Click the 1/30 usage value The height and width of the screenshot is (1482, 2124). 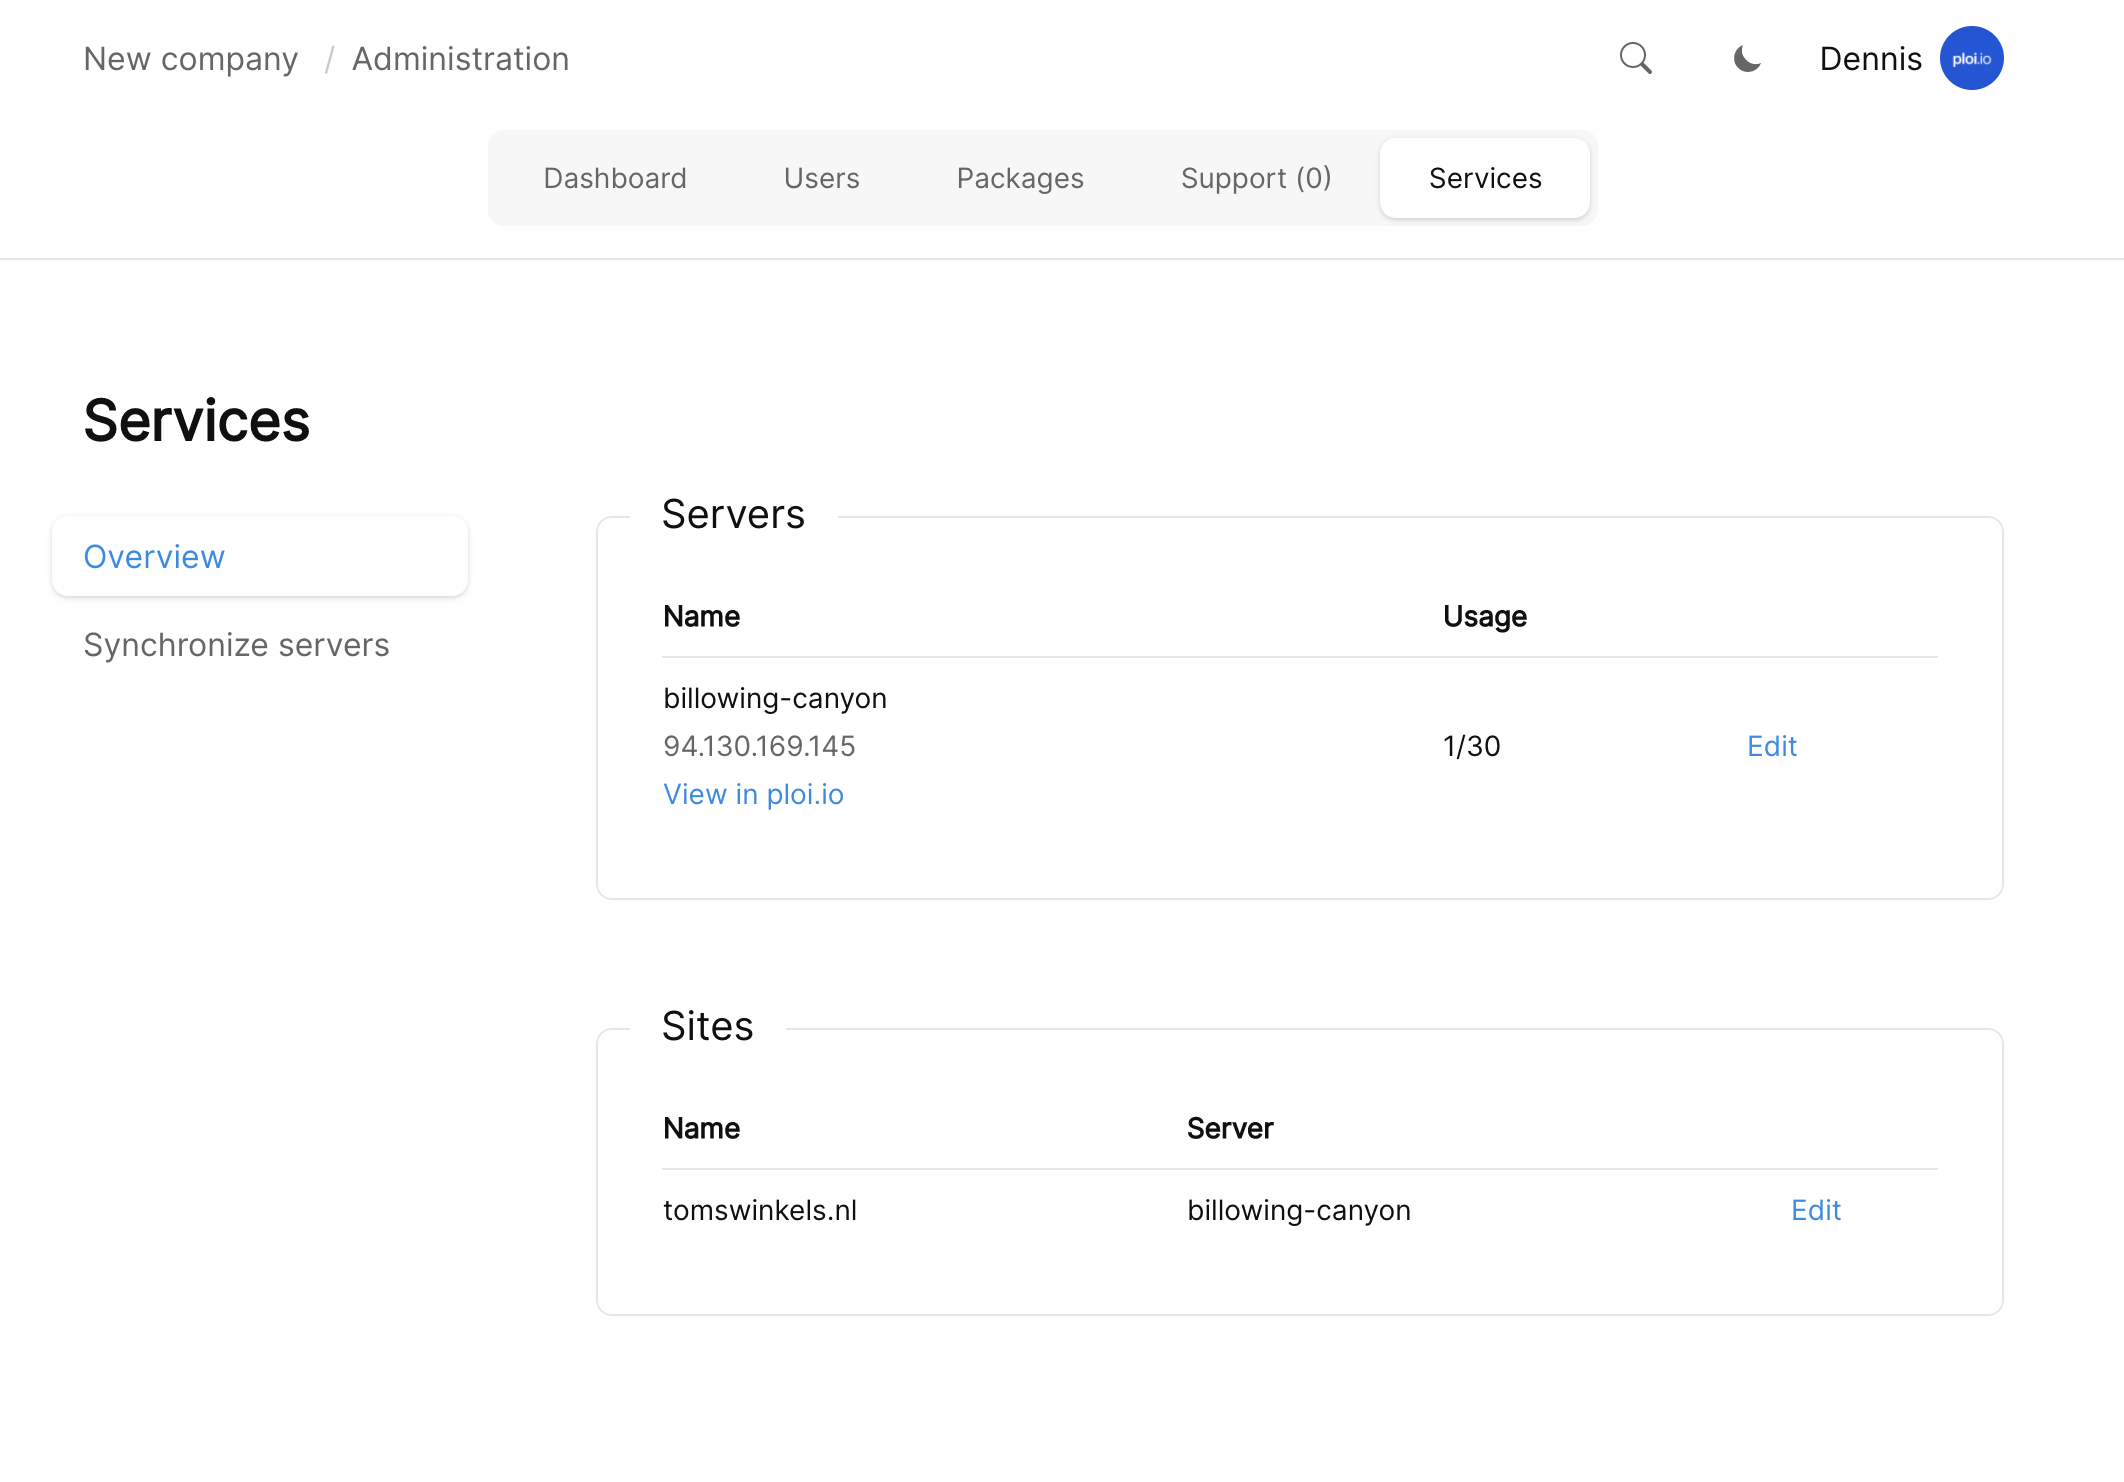(x=1472, y=746)
